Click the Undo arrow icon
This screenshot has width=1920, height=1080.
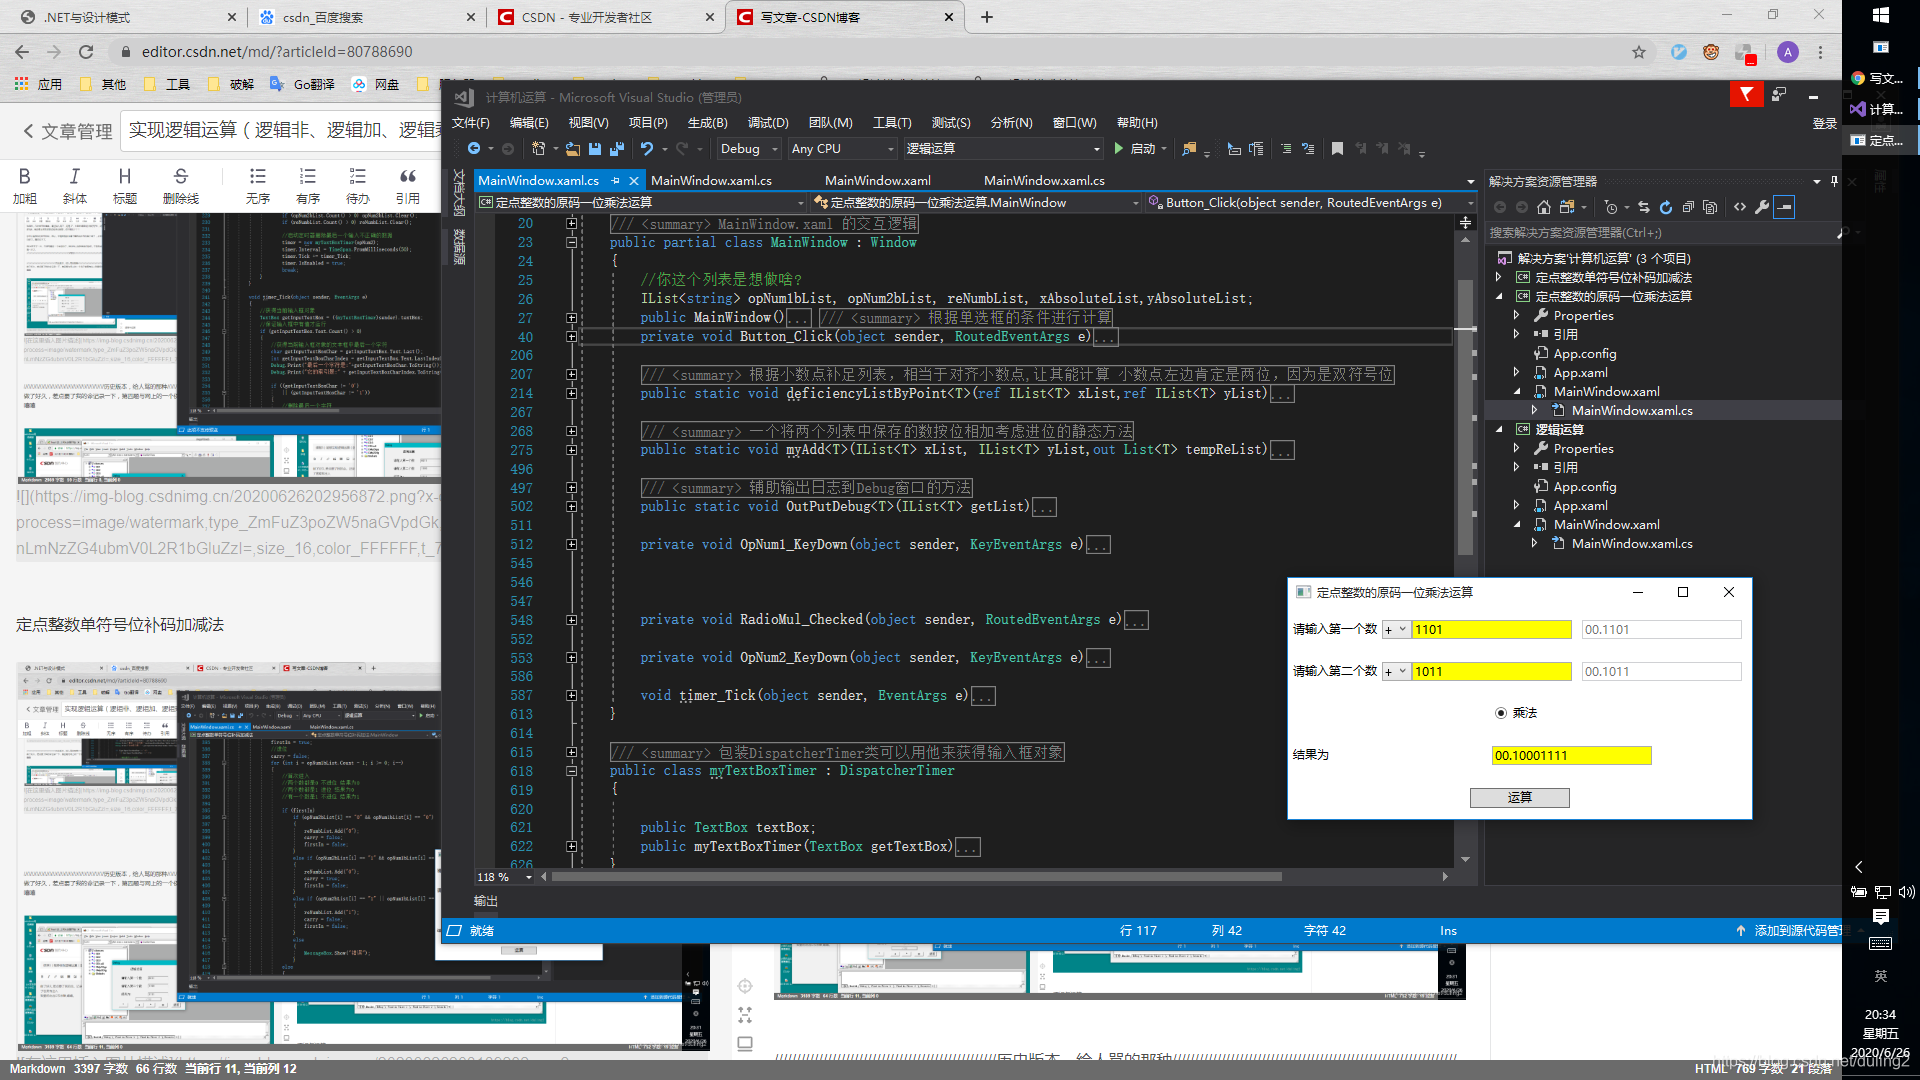[x=647, y=149]
